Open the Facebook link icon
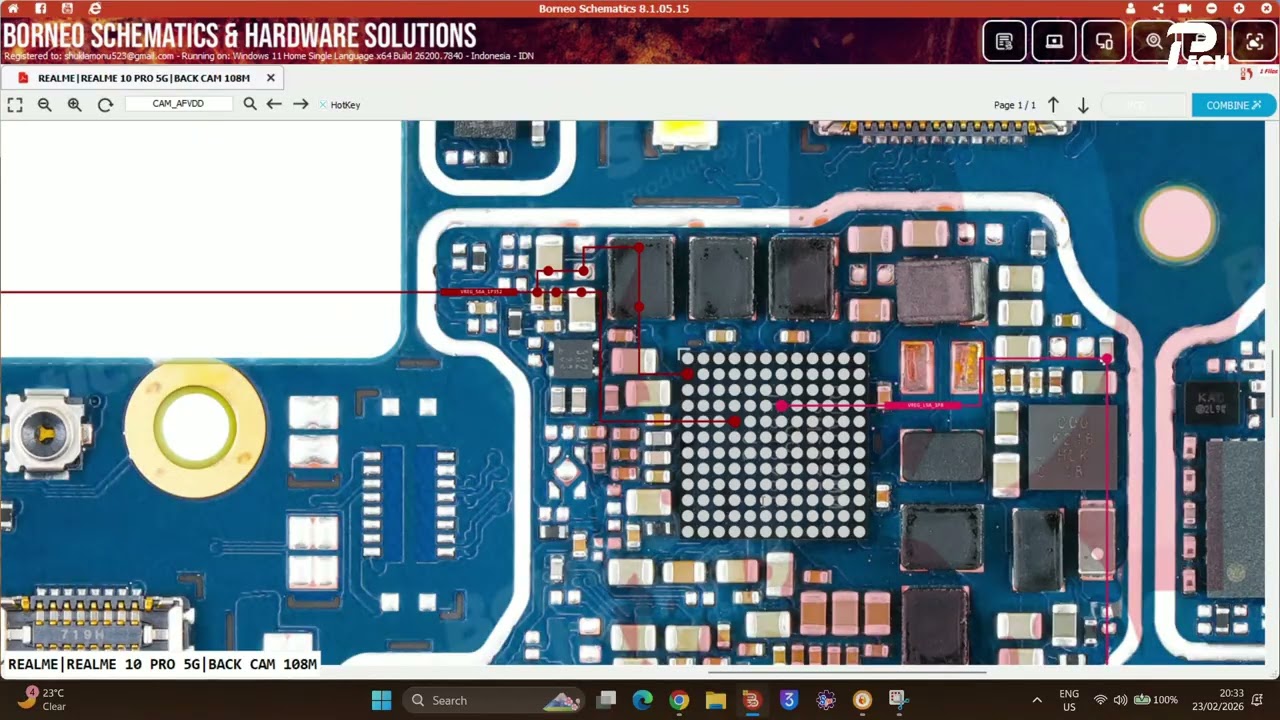Screen dimensions: 1280x720 point(40,8)
